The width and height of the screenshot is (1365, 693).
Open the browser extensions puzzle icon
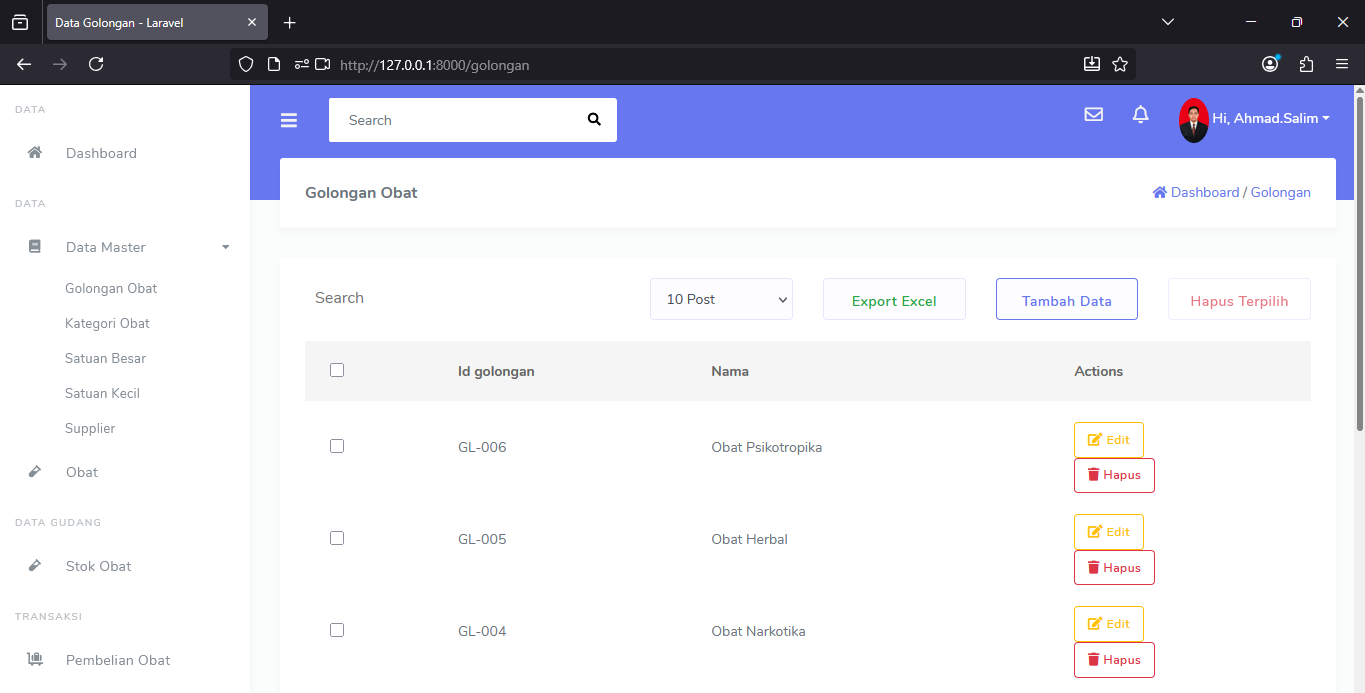(x=1306, y=64)
